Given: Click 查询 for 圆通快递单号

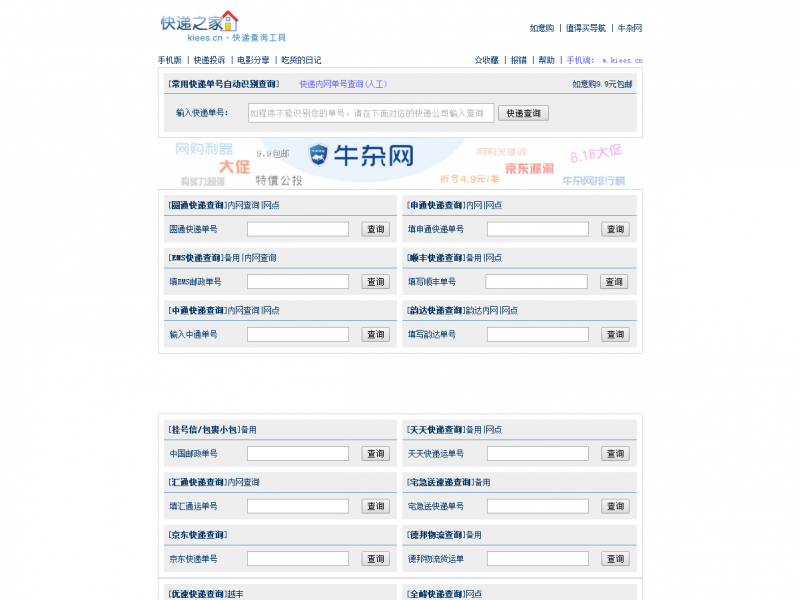Looking at the screenshot, I should coord(376,229).
